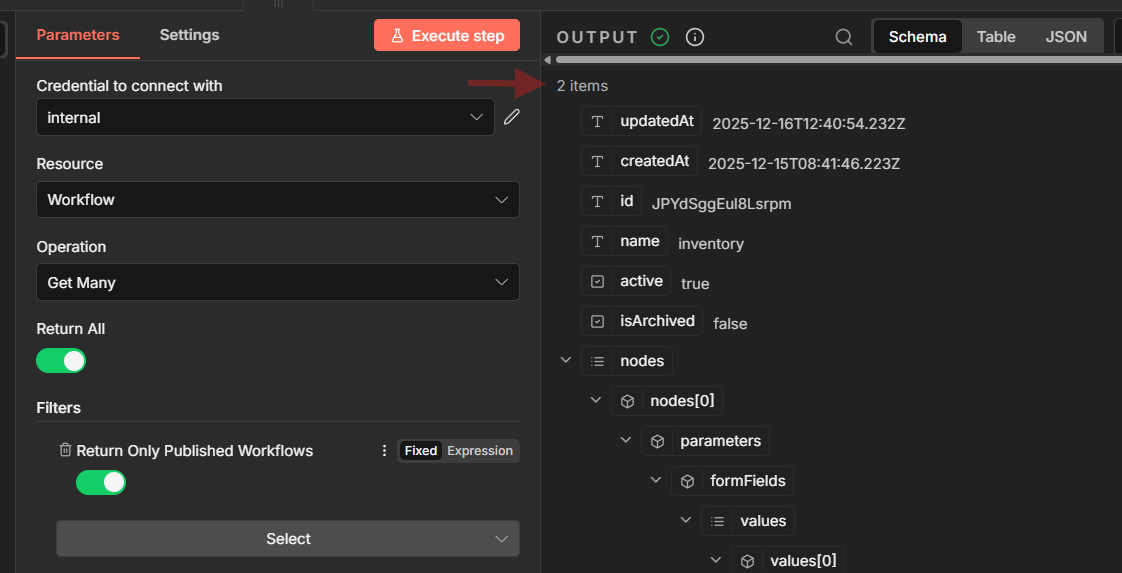This screenshot has width=1122, height=573.
Task: Click the object cube icon beside formFields
Action: (x=688, y=481)
